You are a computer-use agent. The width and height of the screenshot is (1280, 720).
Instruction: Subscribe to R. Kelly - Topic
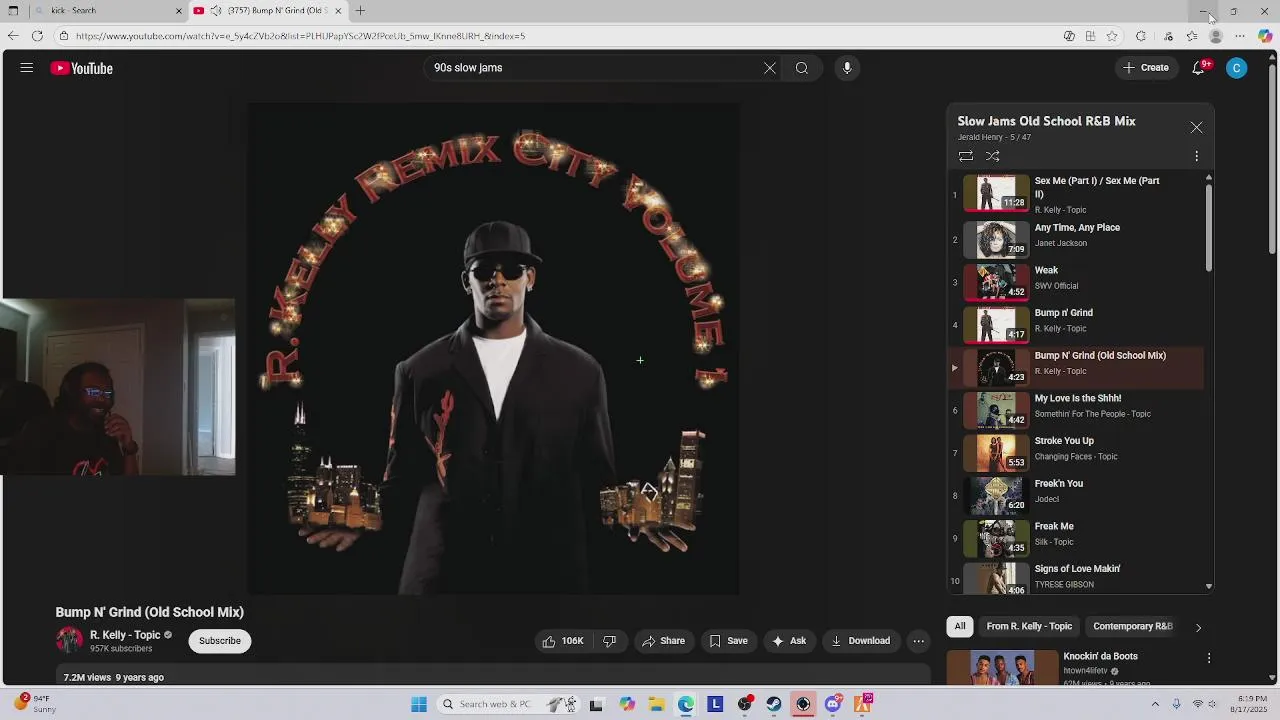point(220,641)
